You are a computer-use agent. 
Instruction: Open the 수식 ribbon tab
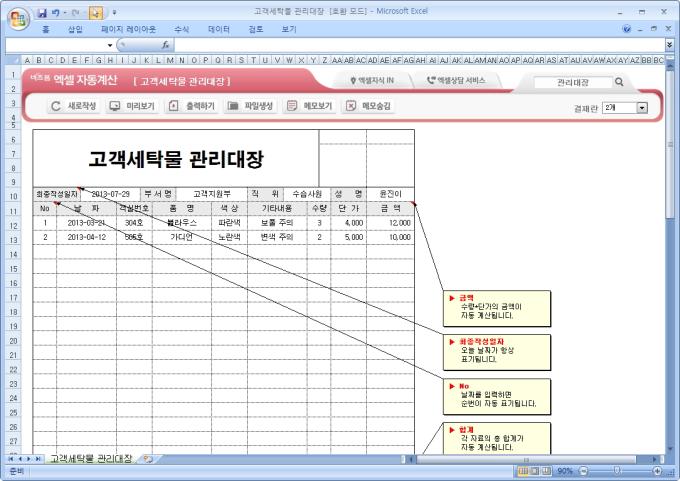[x=182, y=30]
